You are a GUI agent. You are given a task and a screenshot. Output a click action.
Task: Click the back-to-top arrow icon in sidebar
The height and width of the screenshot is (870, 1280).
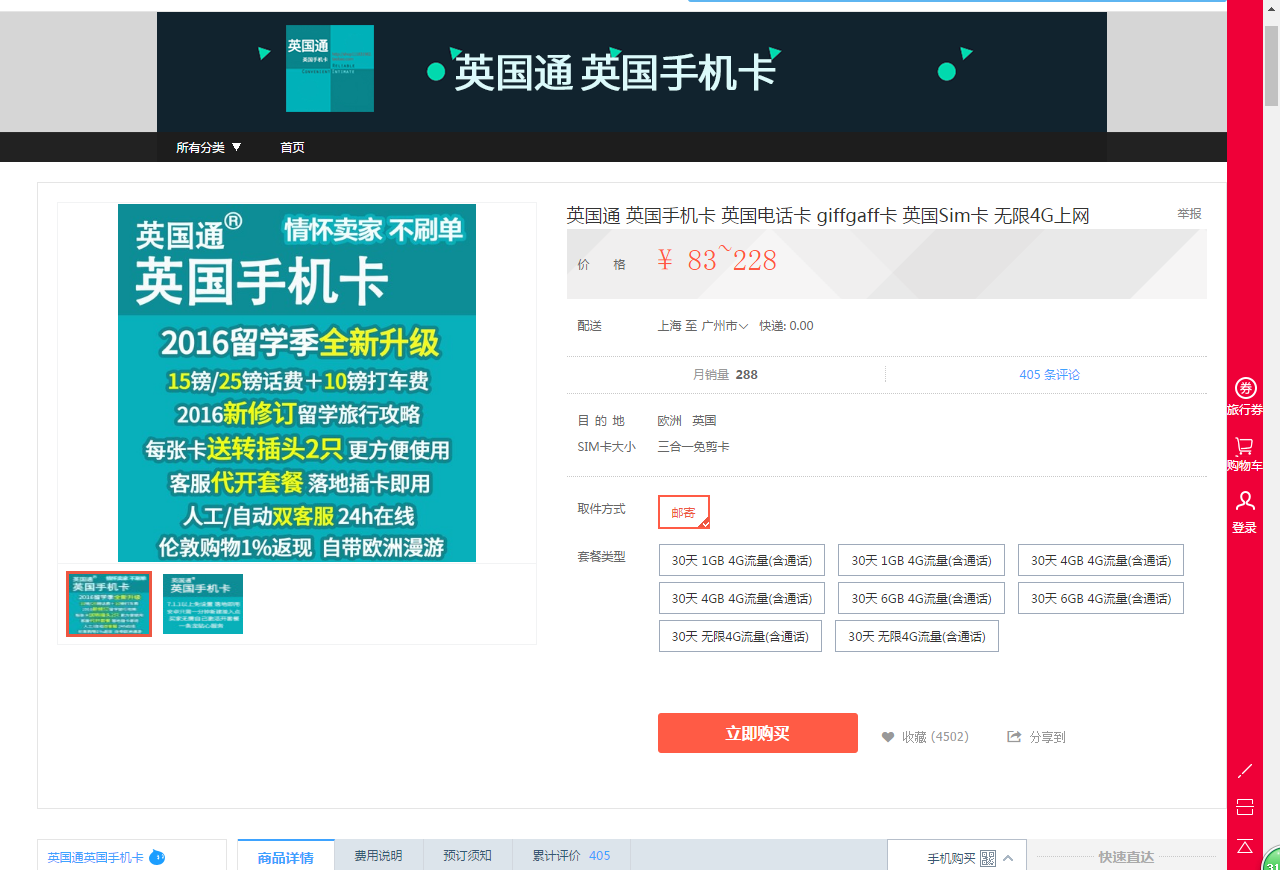click(x=1245, y=846)
